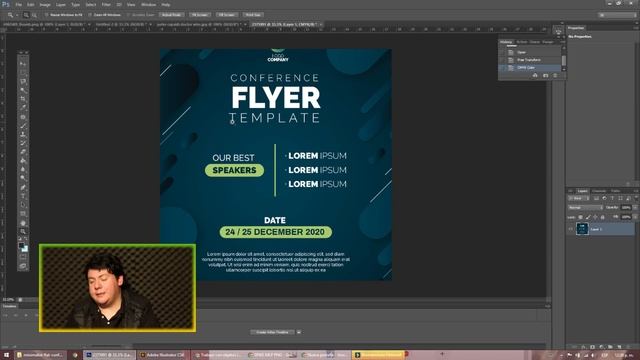
Task: Select the Eraser tool
Action: point(23,152)
